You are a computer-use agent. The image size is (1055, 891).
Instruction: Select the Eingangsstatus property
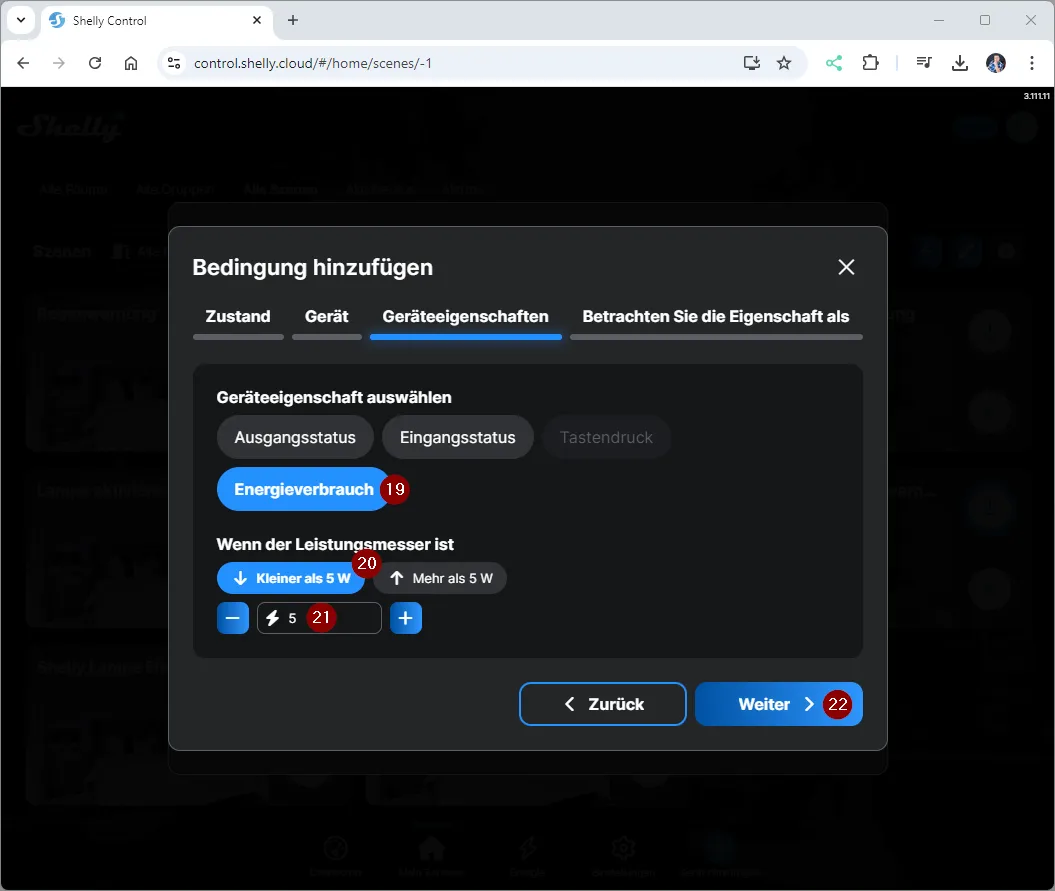pos(457,437)
